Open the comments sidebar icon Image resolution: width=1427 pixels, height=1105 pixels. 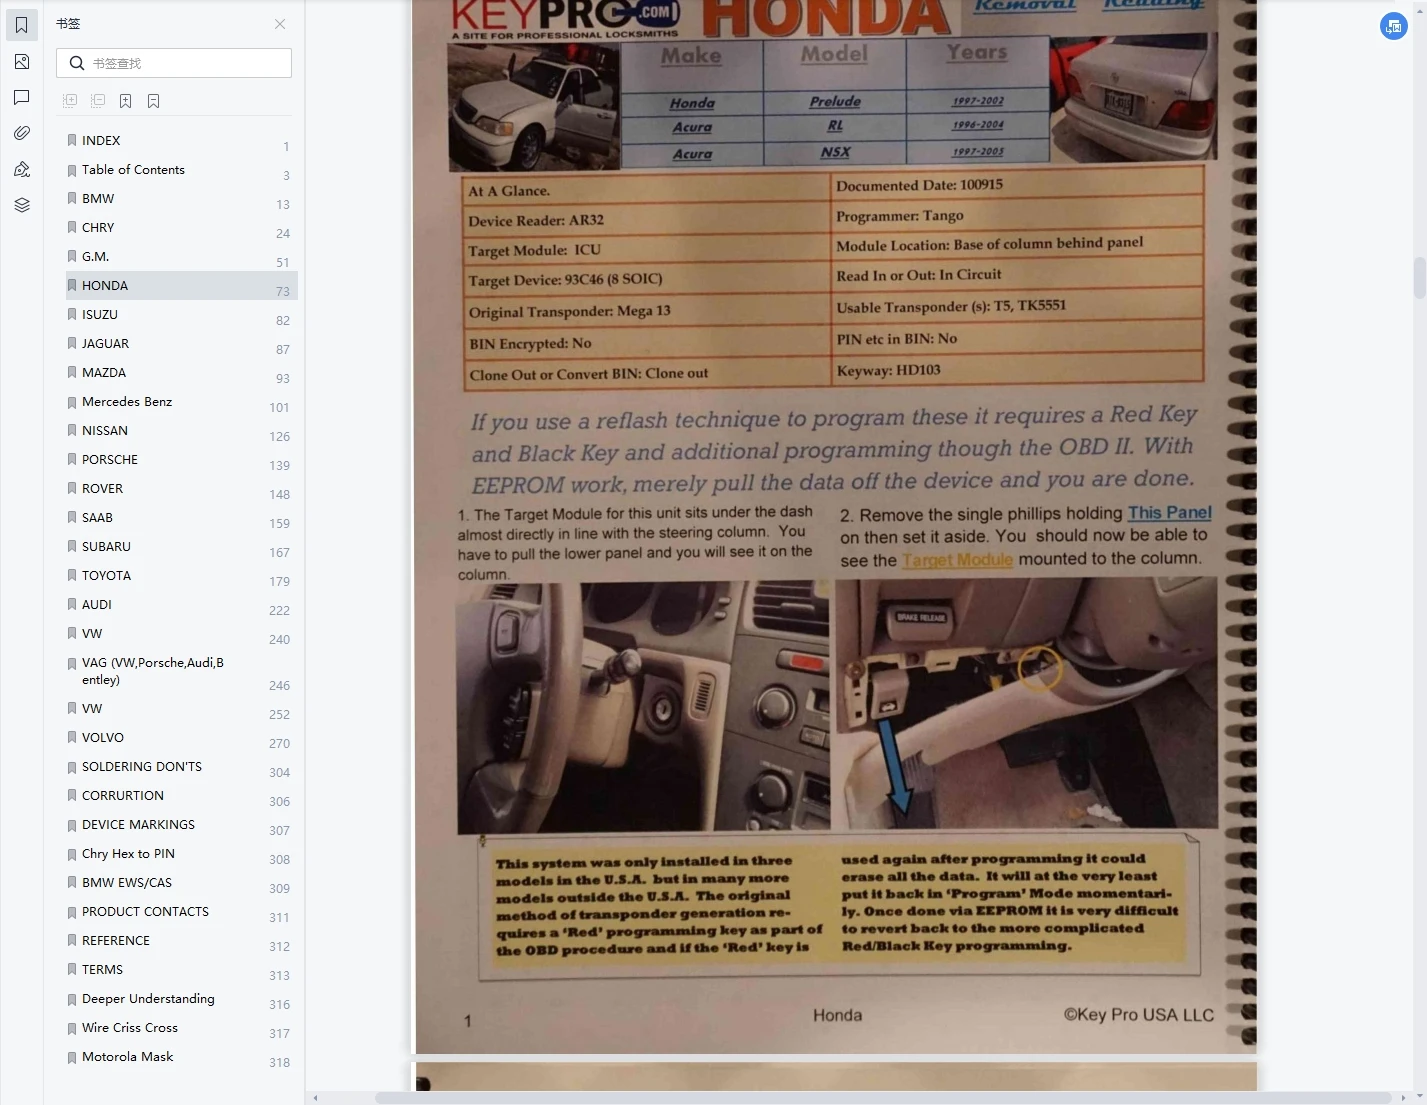click(21, 97)
